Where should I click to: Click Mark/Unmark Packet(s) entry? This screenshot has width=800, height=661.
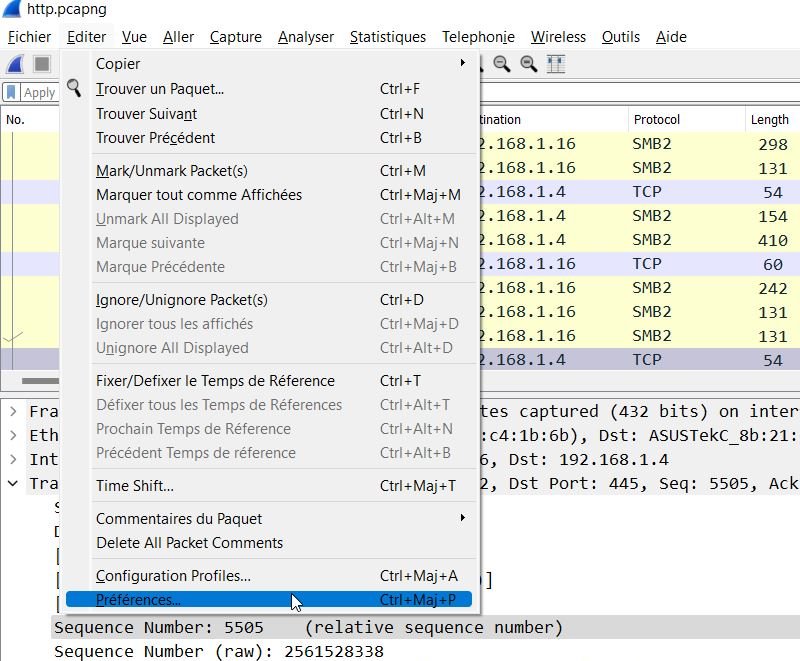click(172, 171)
